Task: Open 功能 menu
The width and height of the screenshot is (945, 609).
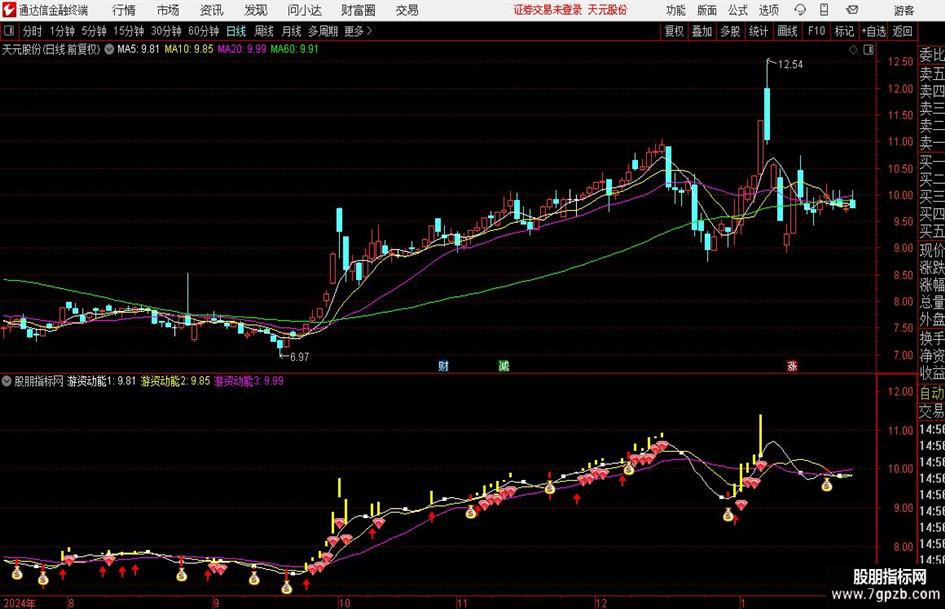Action: (x=676, y=10)
